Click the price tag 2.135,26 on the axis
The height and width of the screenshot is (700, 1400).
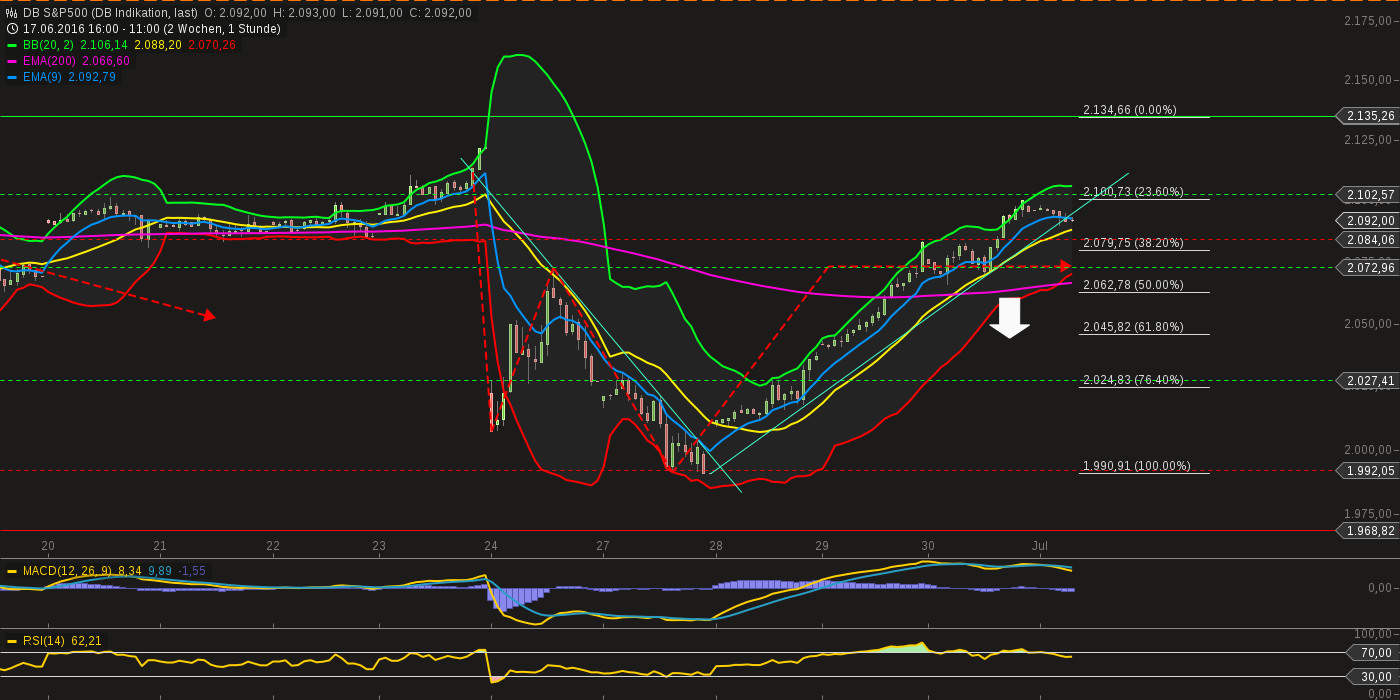[1367, 116]
